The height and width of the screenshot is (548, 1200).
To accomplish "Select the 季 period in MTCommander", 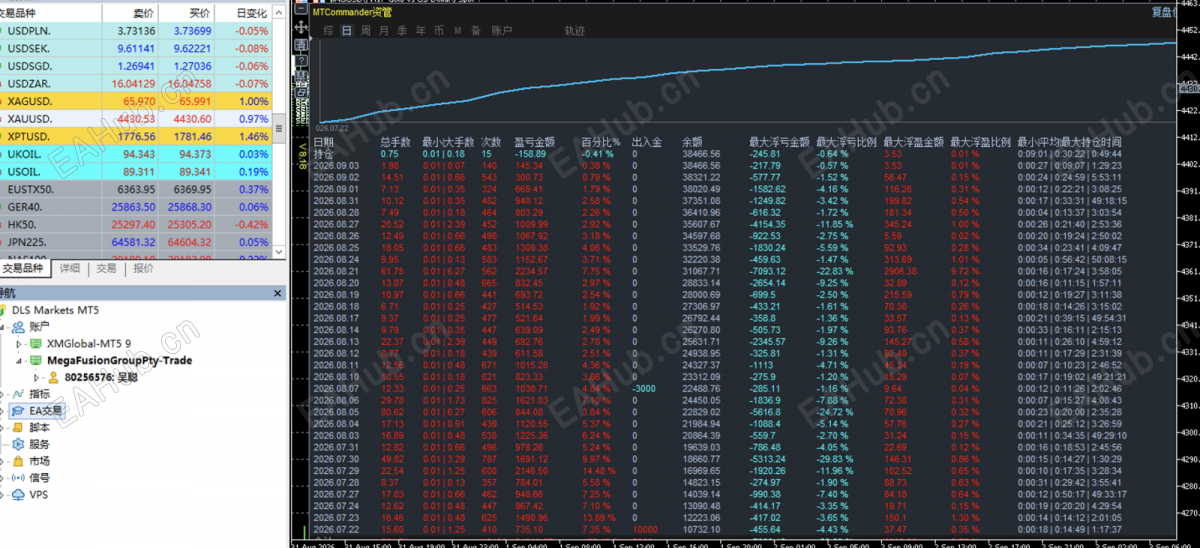I will [402, 31].
